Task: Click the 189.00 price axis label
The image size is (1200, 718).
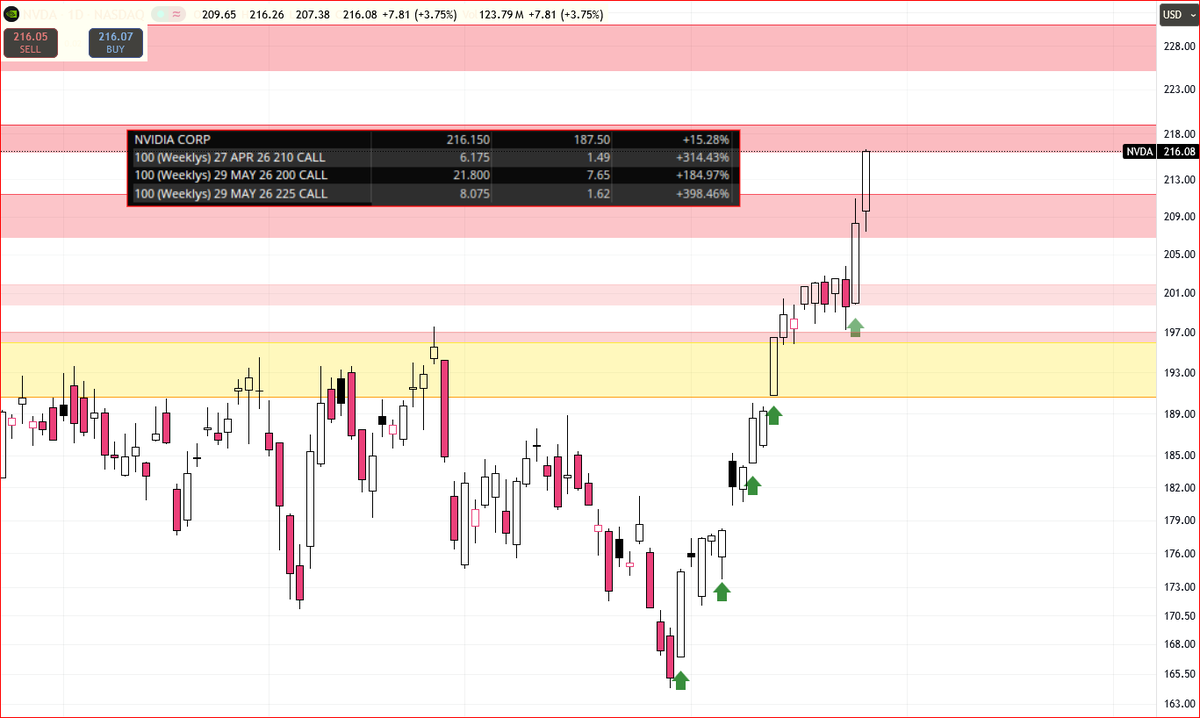Action: (1178, 414)
